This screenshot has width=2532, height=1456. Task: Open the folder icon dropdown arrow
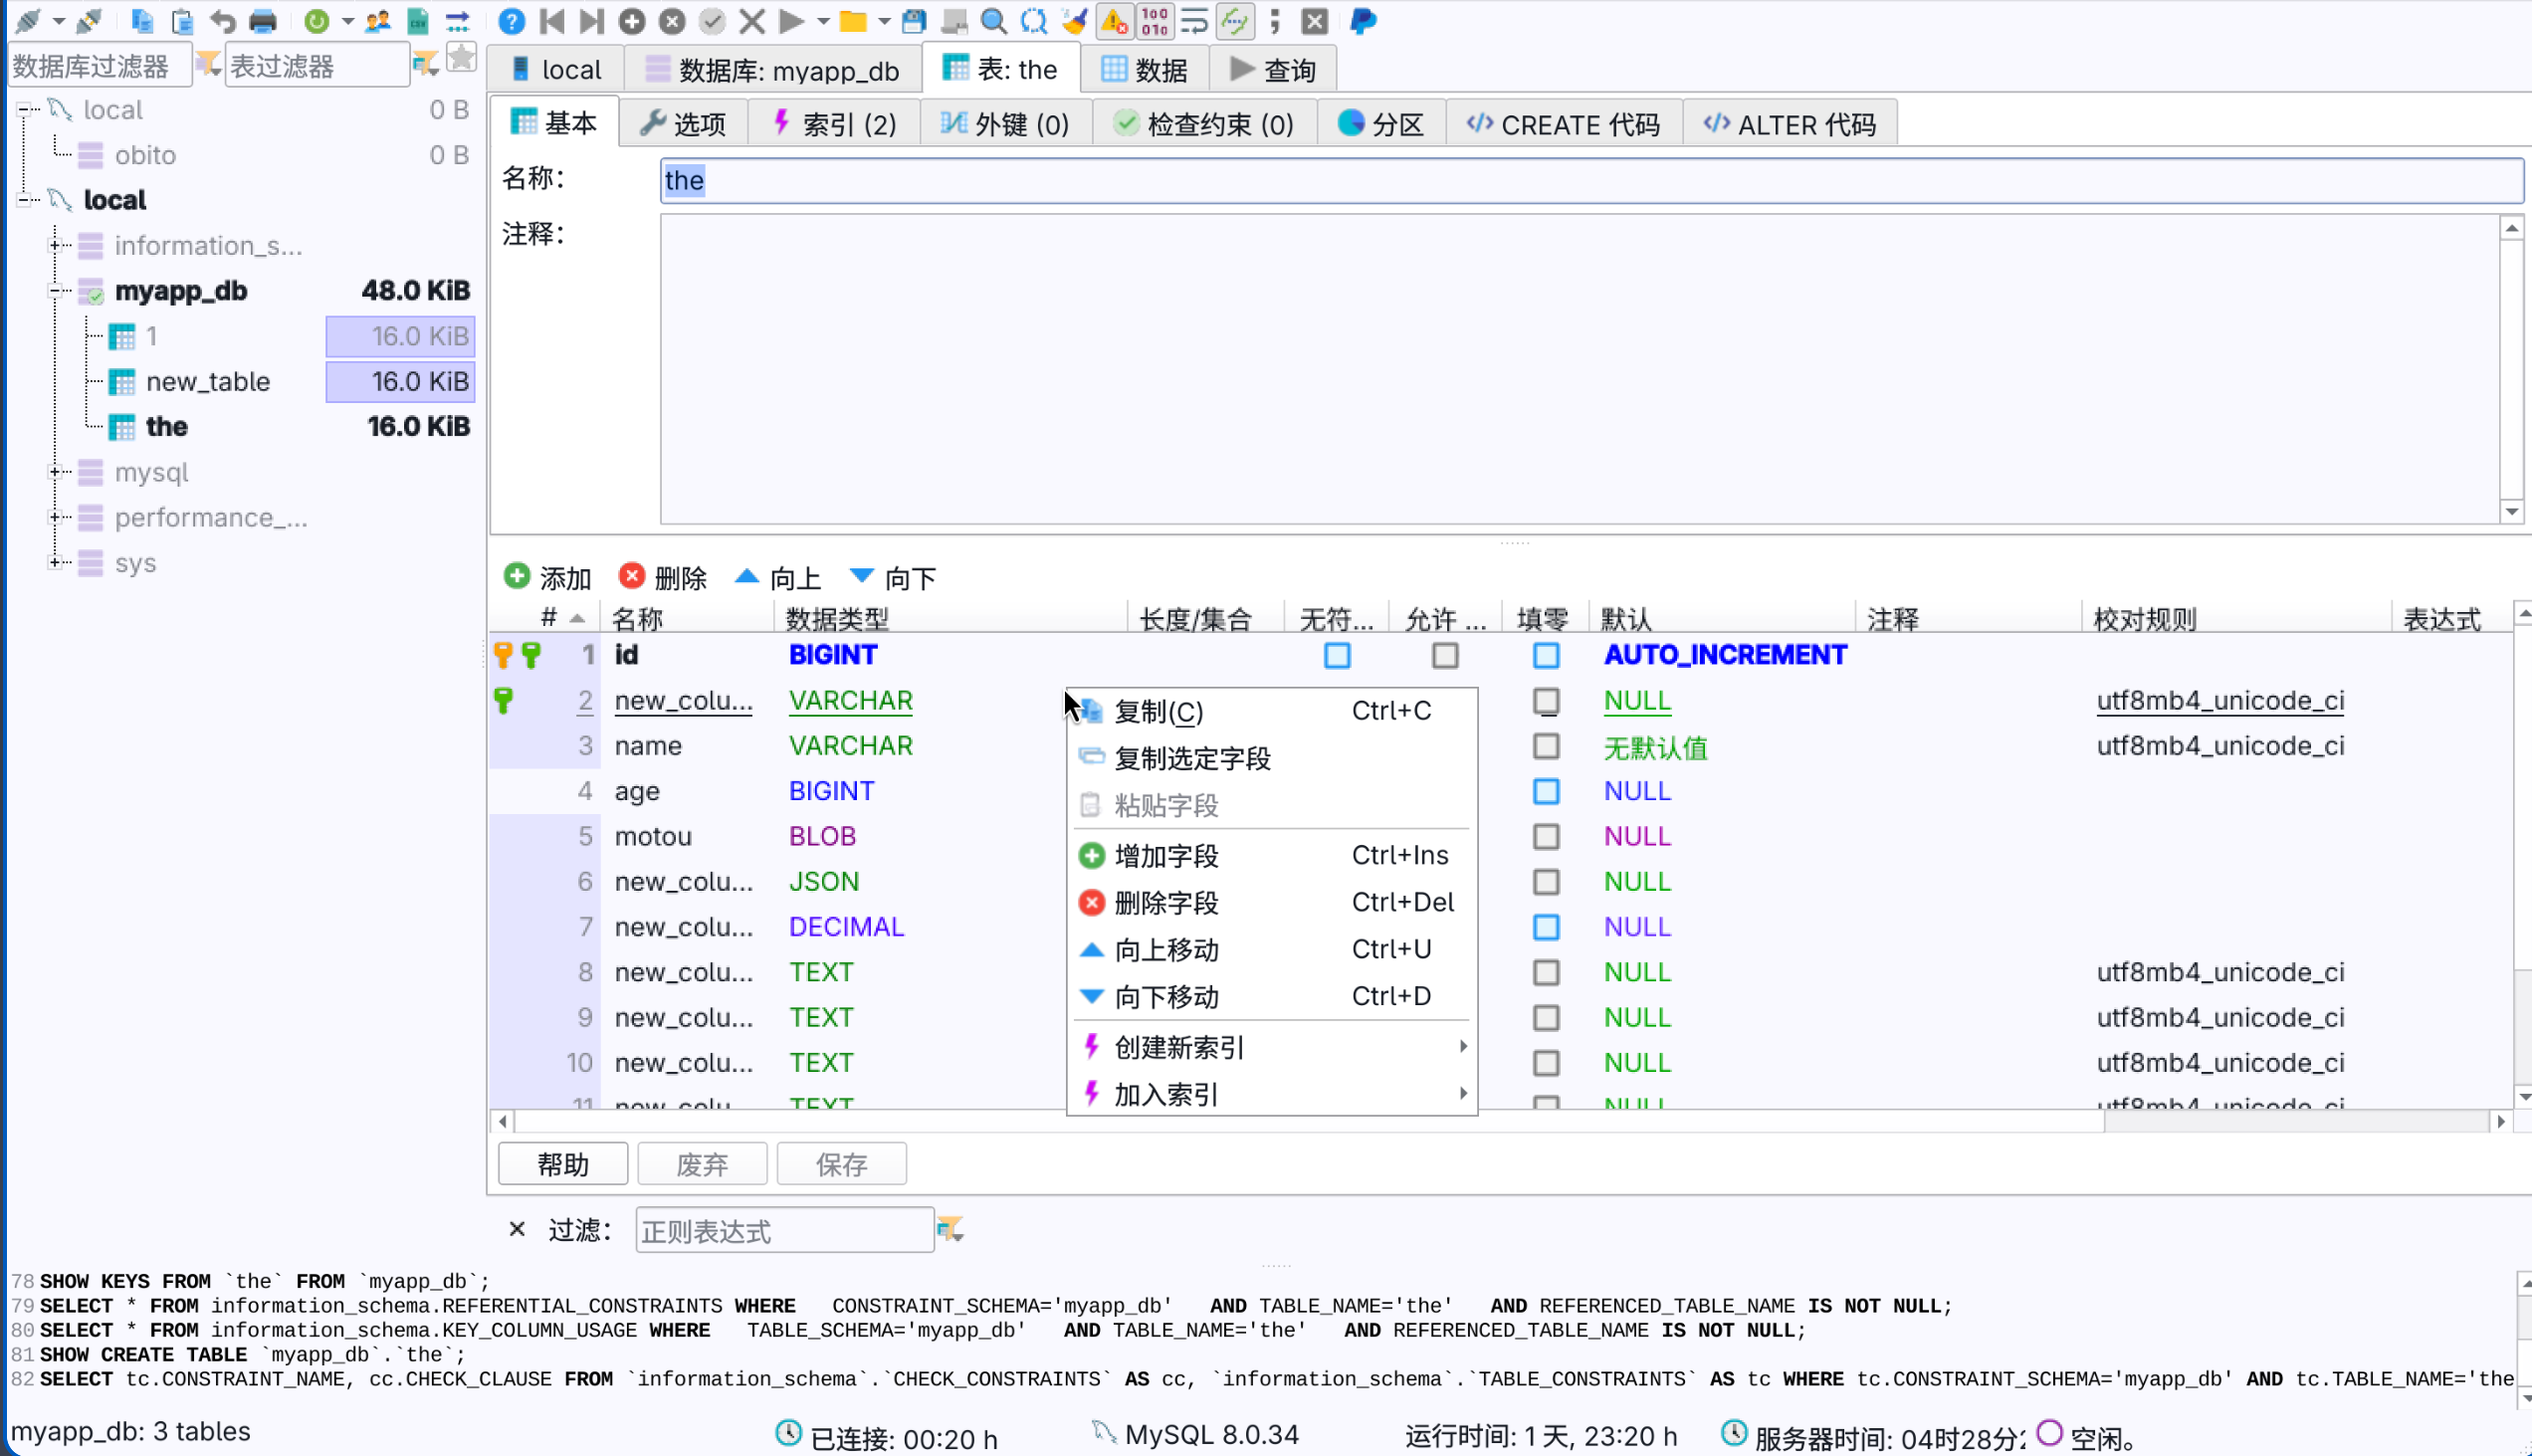(x=884, y=21)
